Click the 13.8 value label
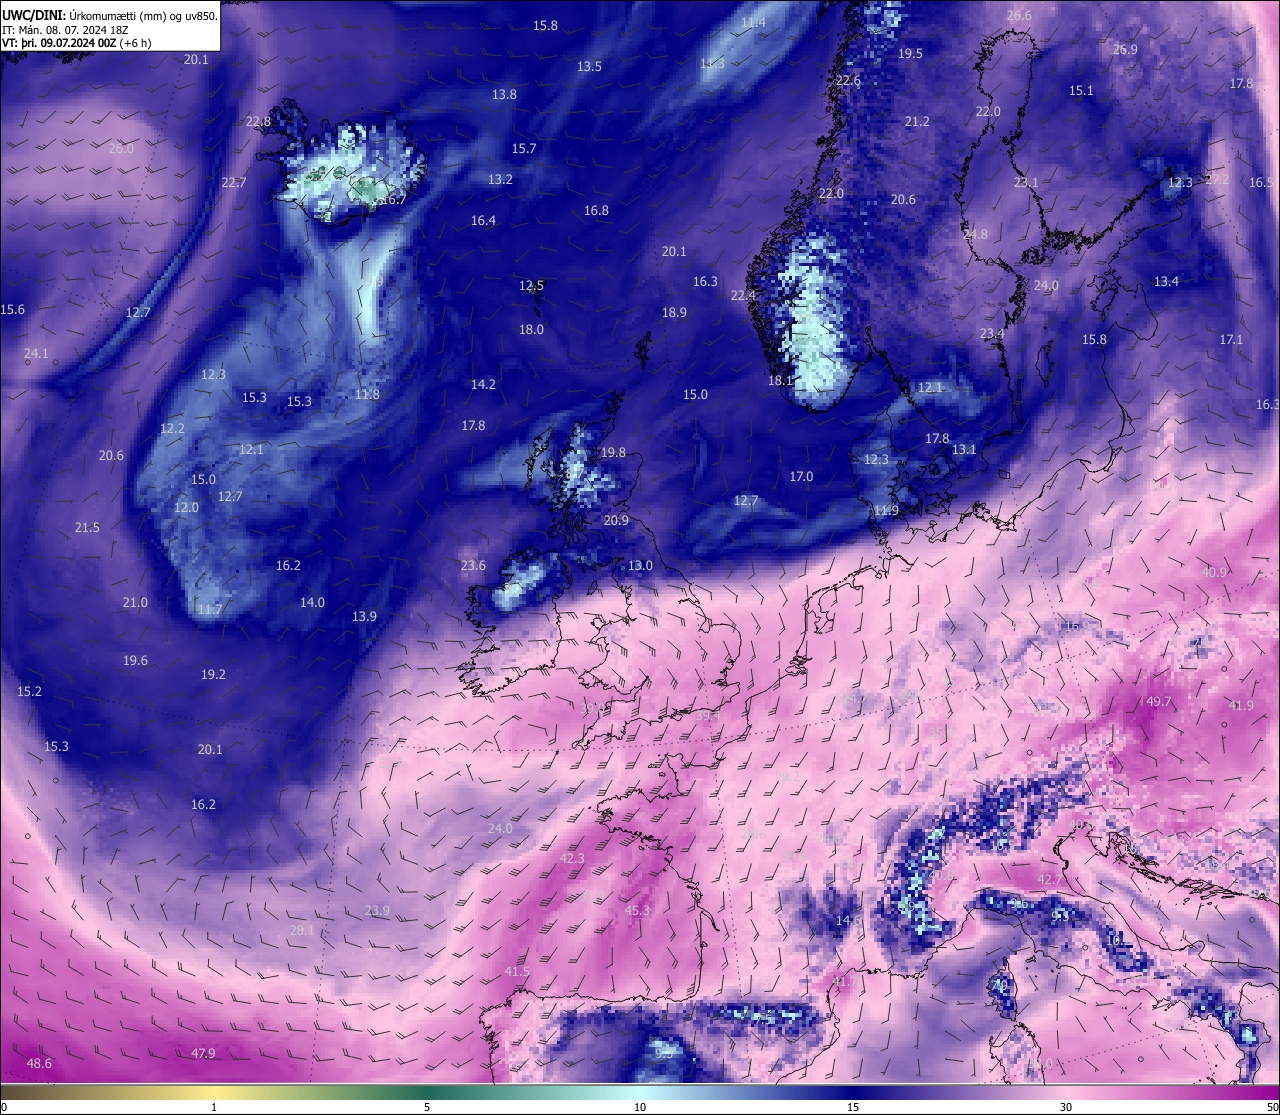 504,95
